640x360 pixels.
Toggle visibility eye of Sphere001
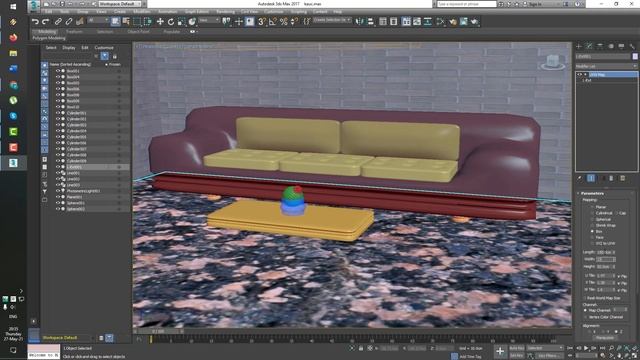58,203
